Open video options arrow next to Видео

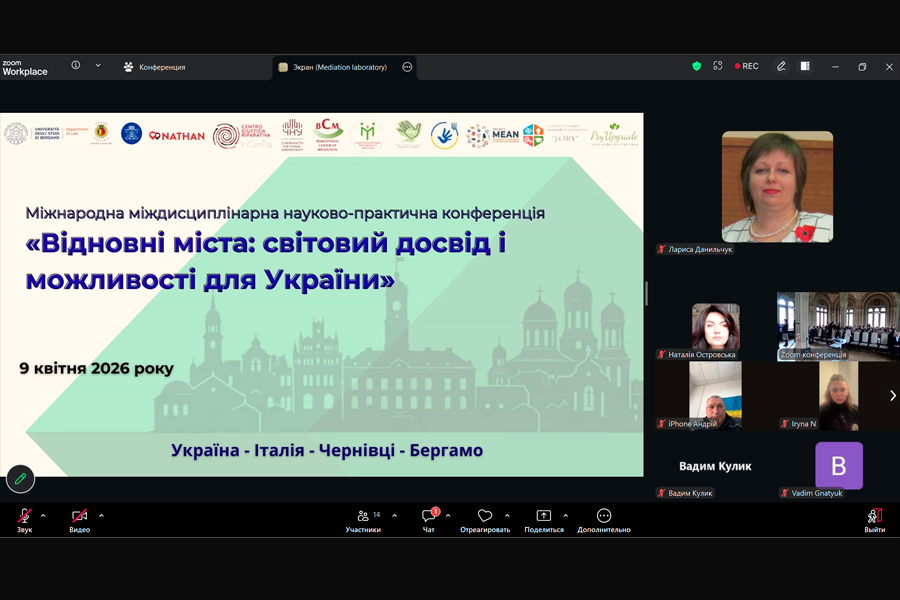click(x=102, y=516)
